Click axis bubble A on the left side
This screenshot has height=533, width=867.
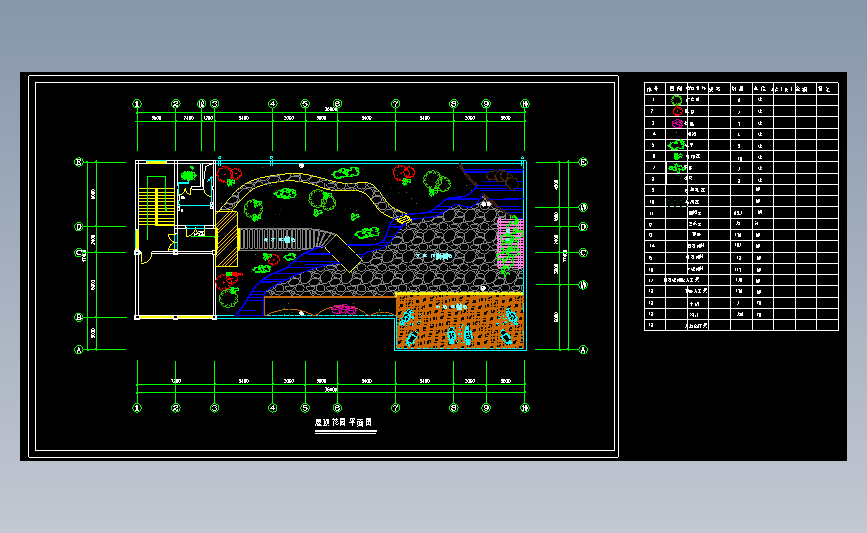pos(79,350)
